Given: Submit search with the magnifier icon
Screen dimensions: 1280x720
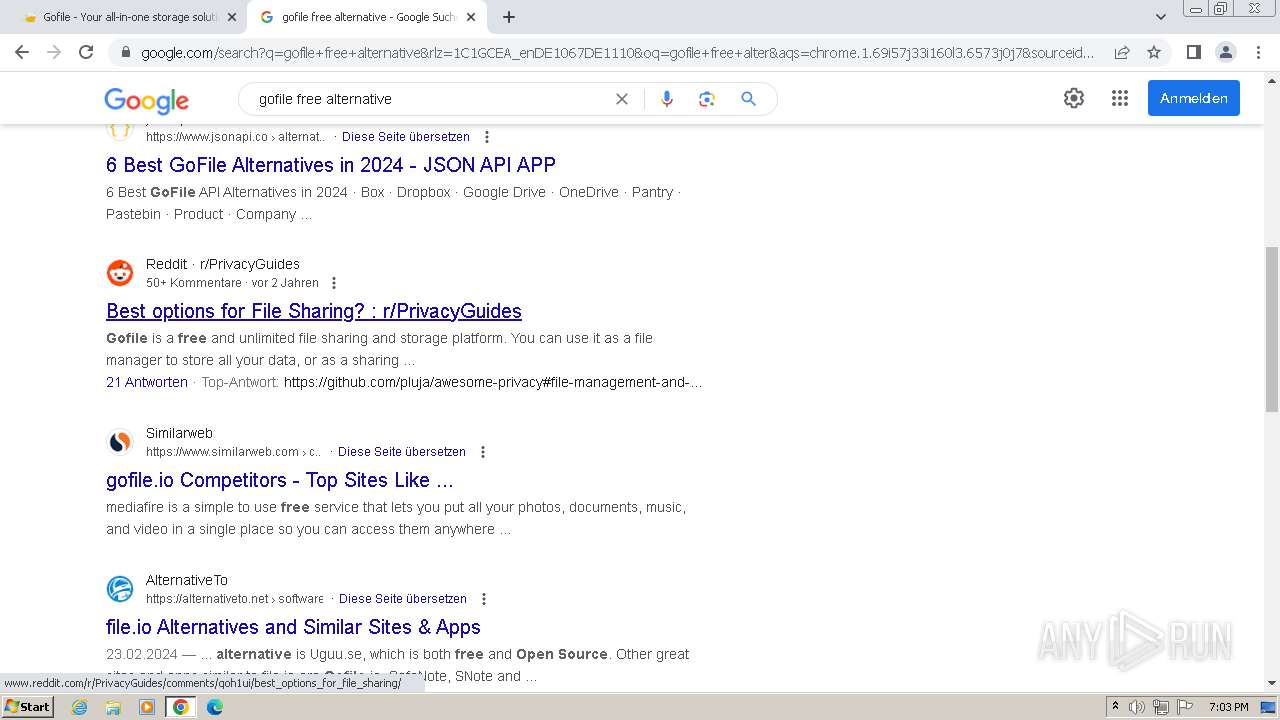Looking at the screenshot, I should [x=748, y=99].
